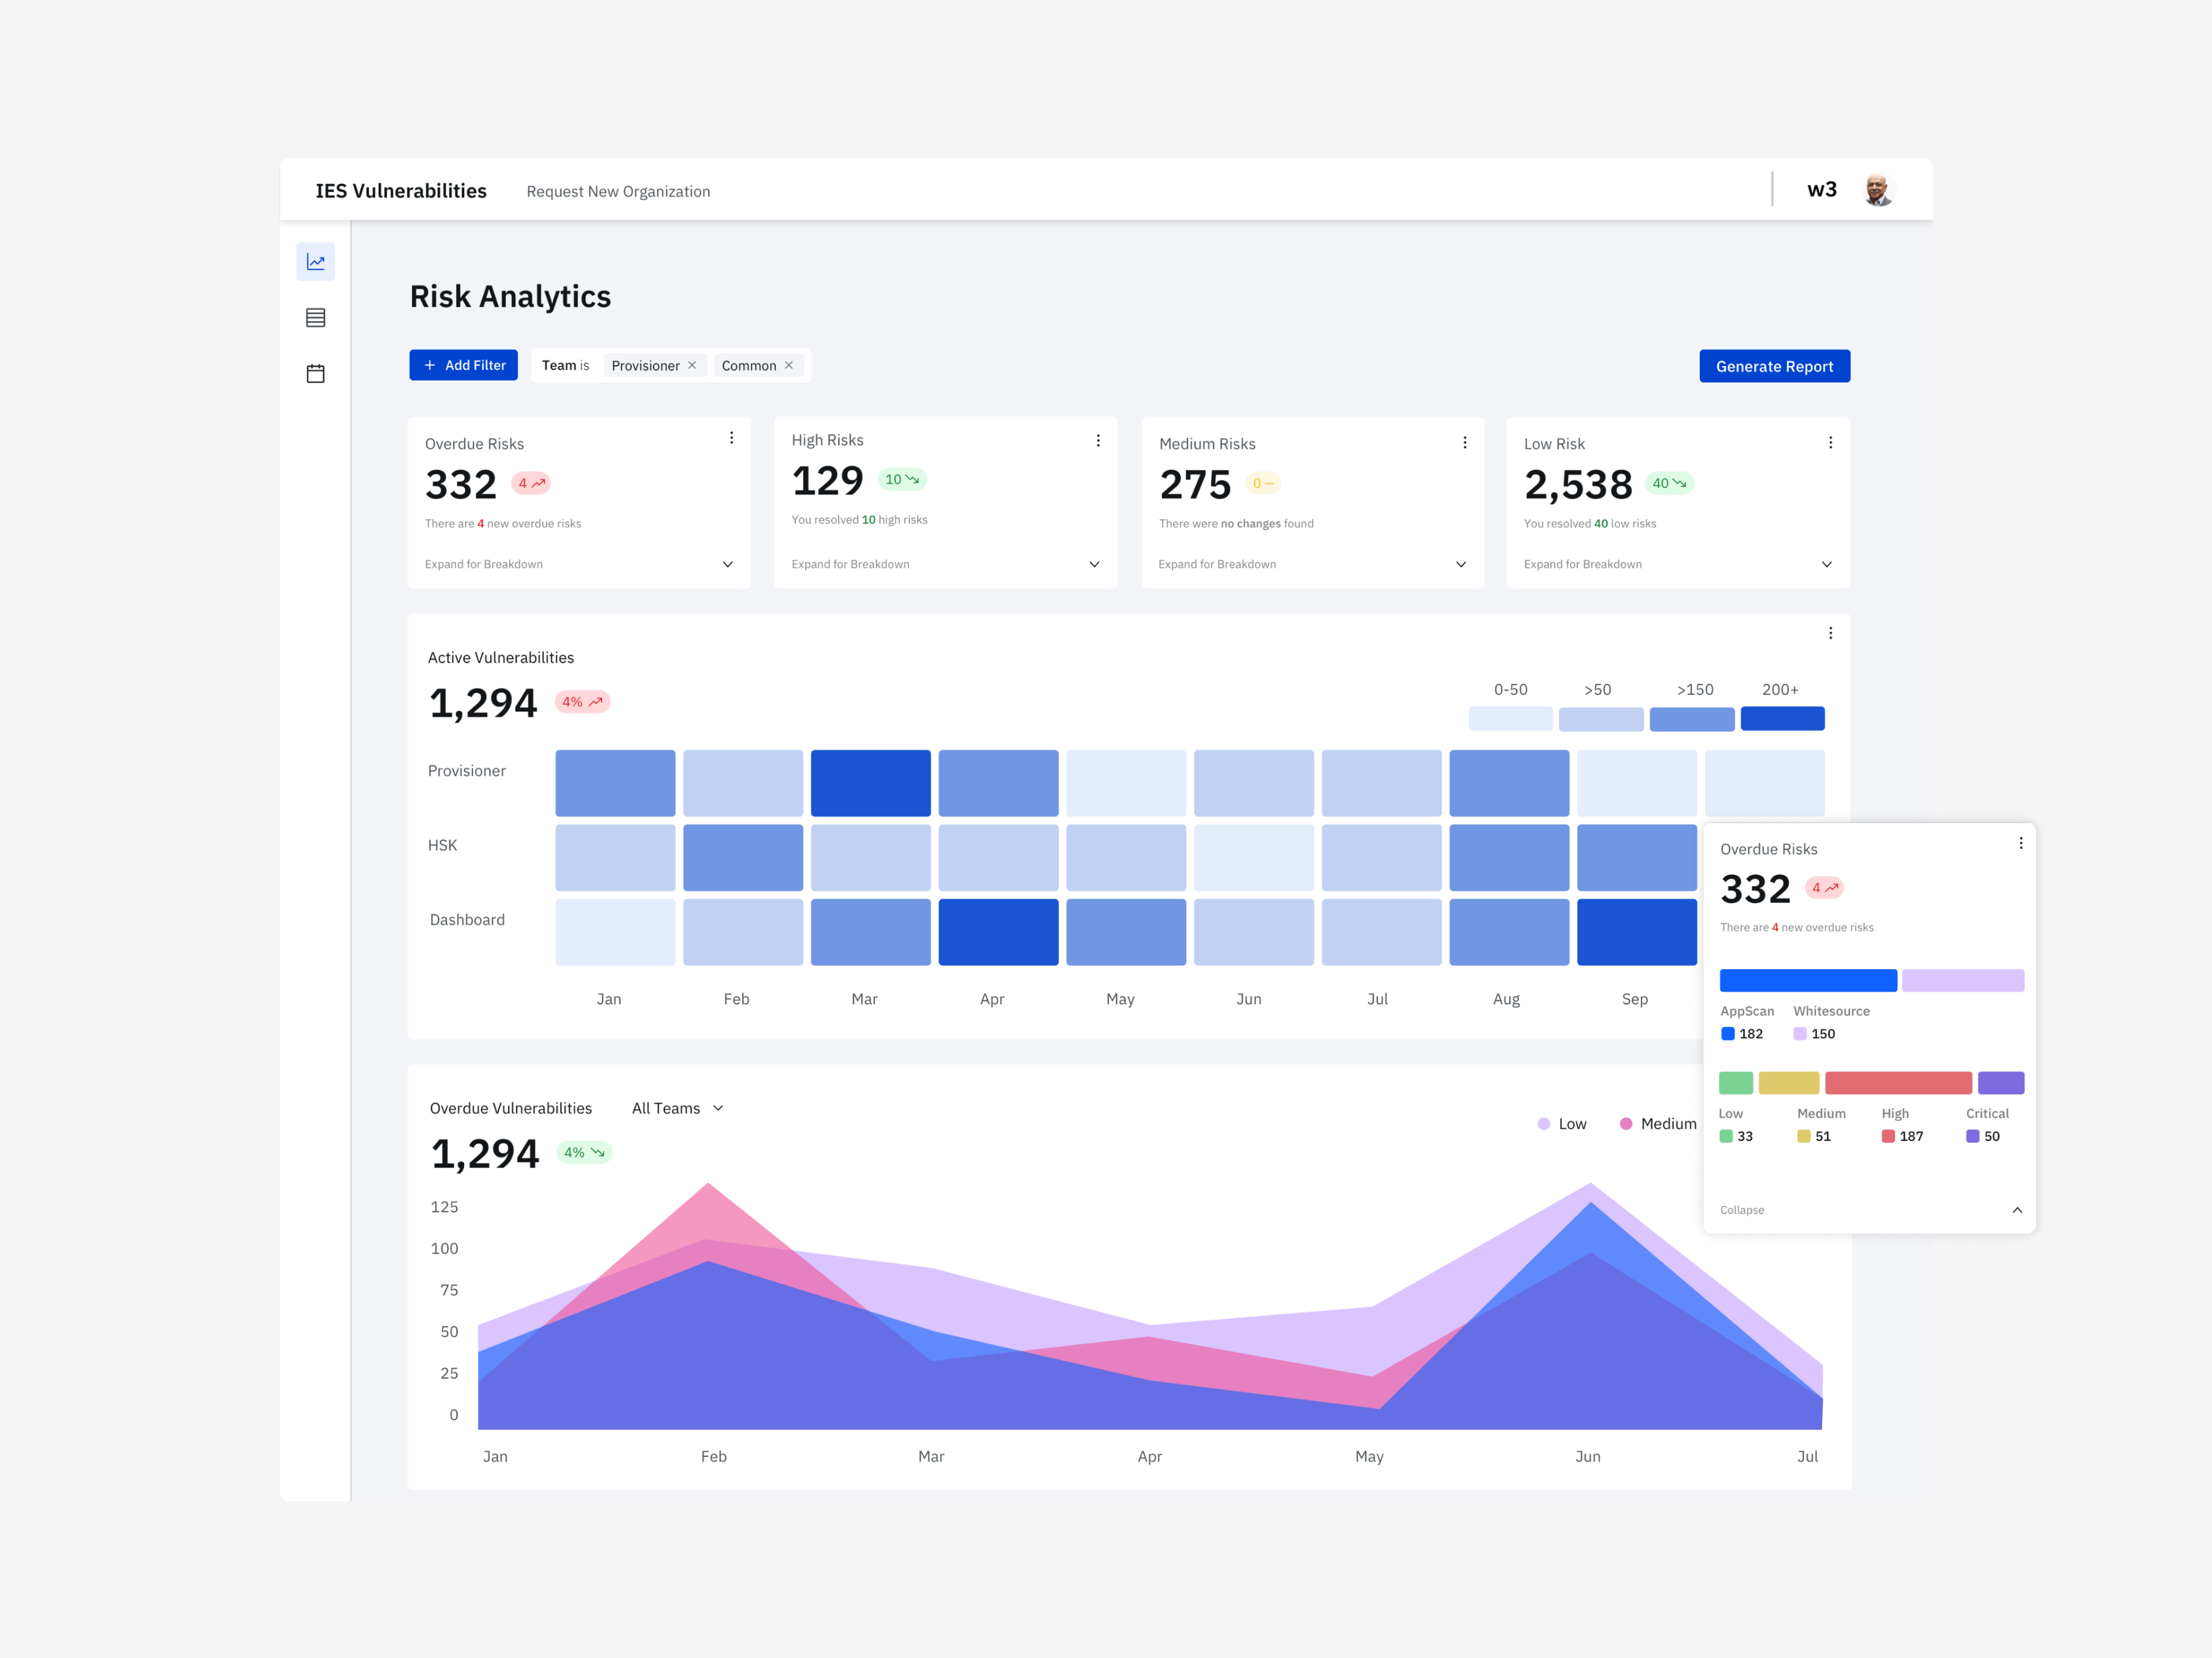Viewport: 2212px width, 1658px height.
Task: Click the 2,538 Low Risk count
Action: tap(1578, 485)
